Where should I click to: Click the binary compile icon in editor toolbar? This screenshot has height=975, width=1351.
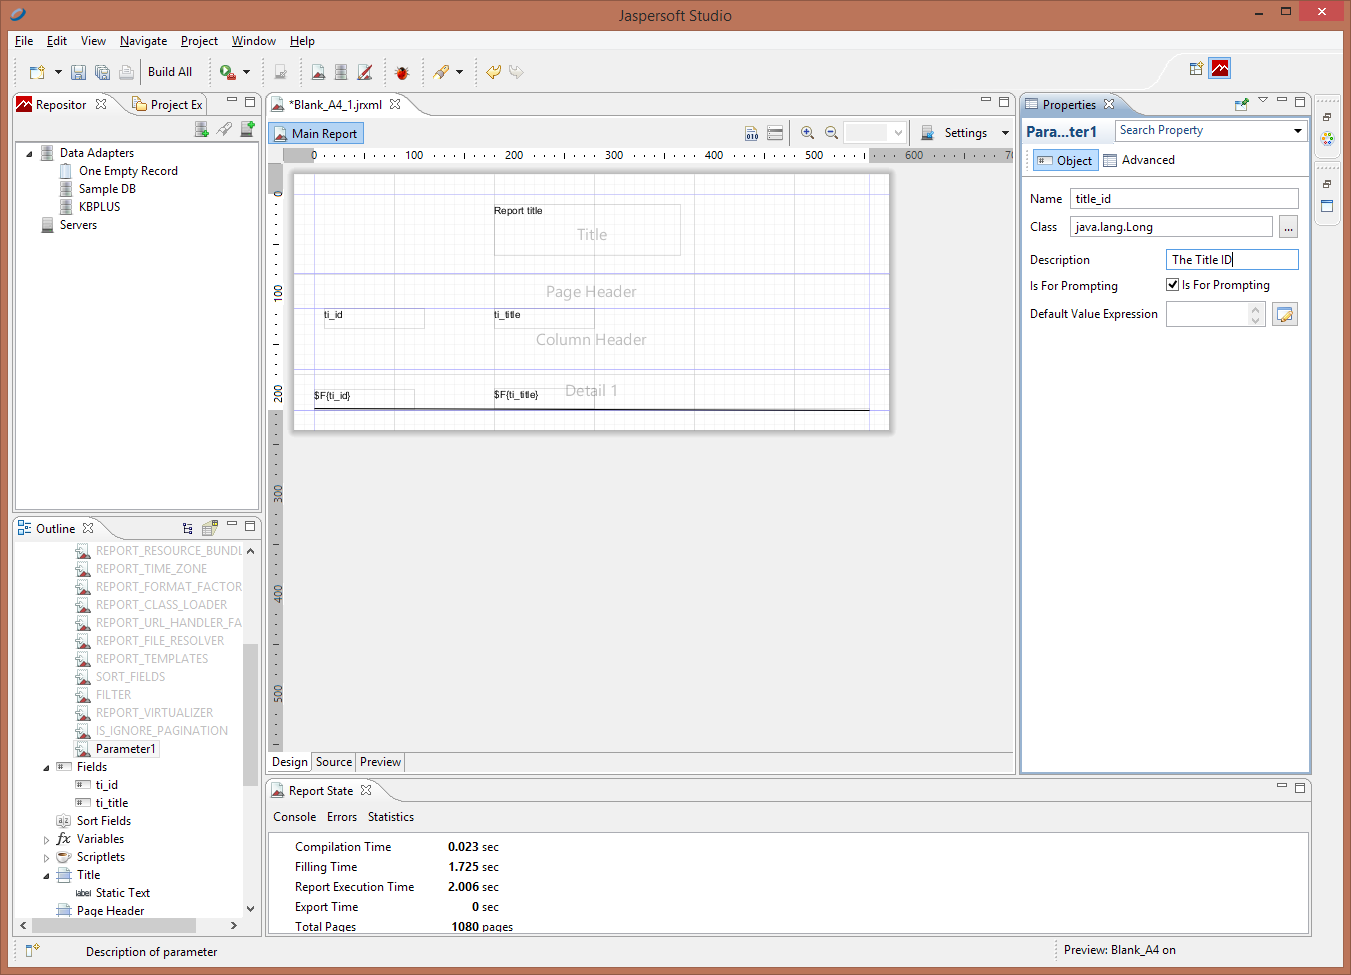click(x=751, y=133)
